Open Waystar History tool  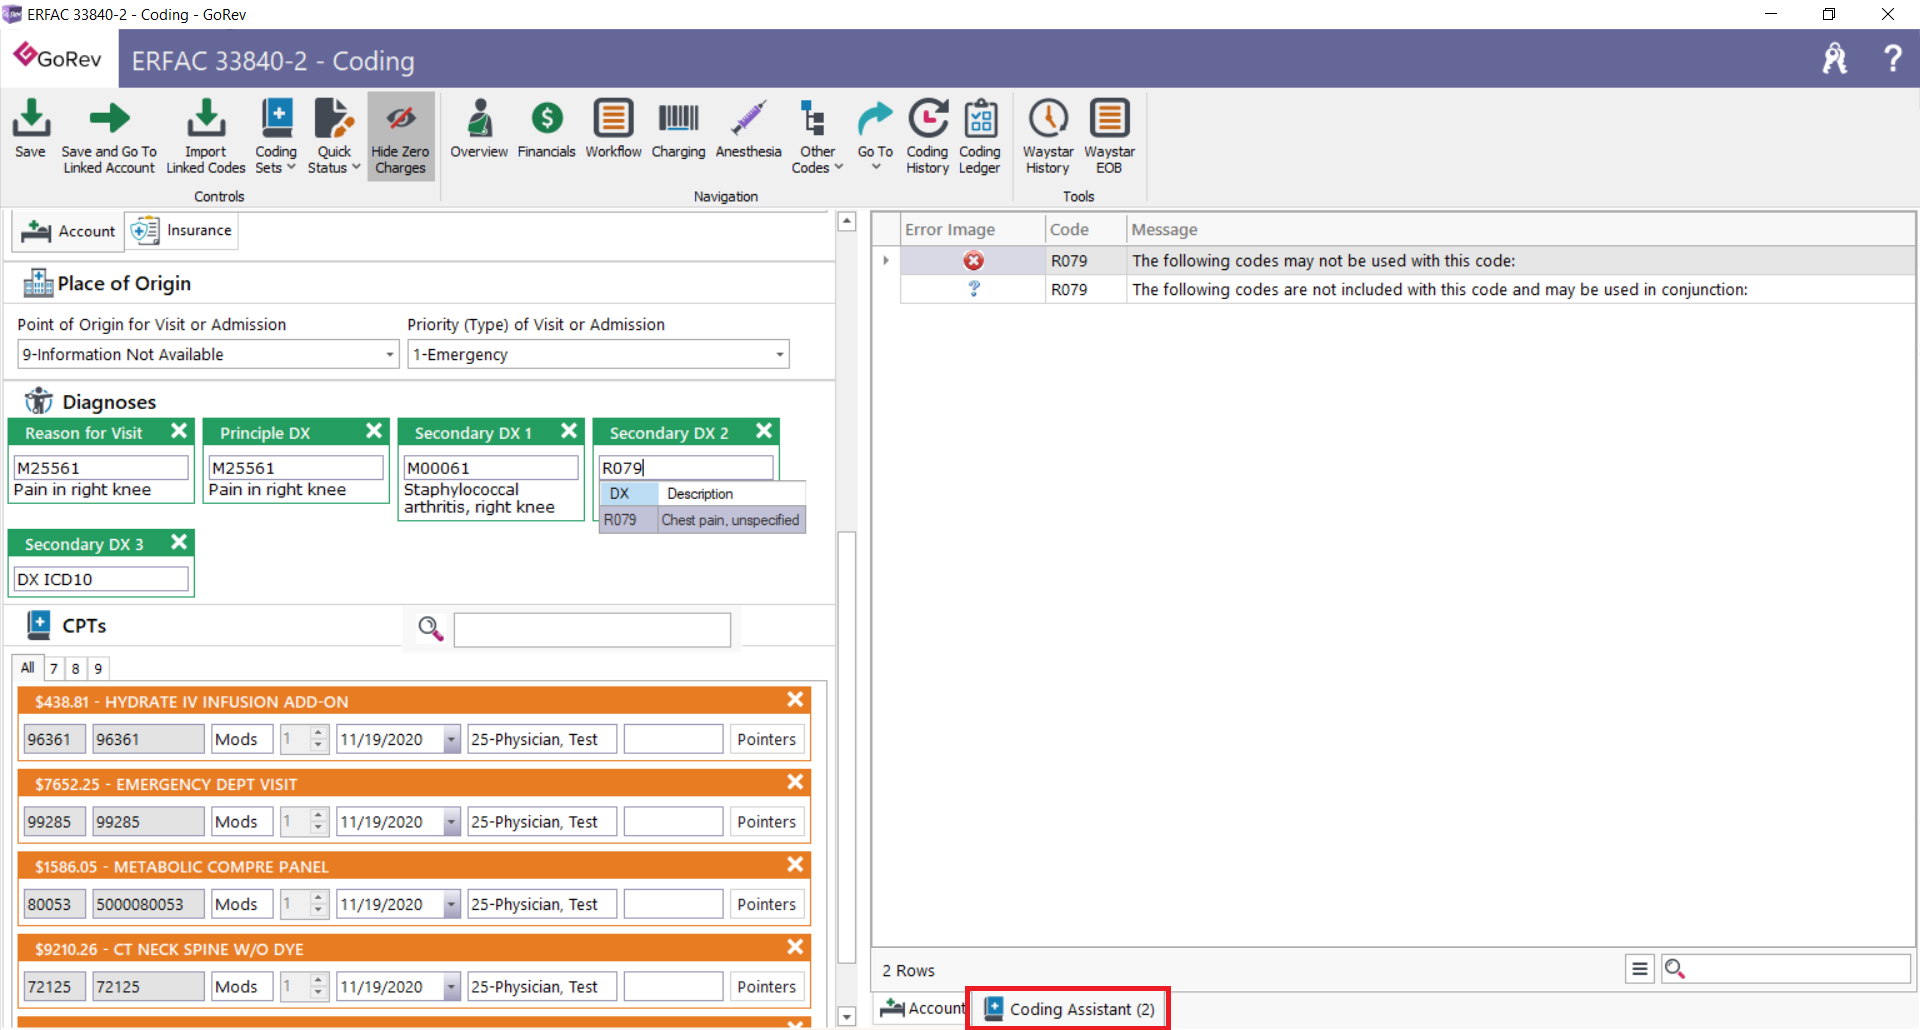tap(1048, 137)
